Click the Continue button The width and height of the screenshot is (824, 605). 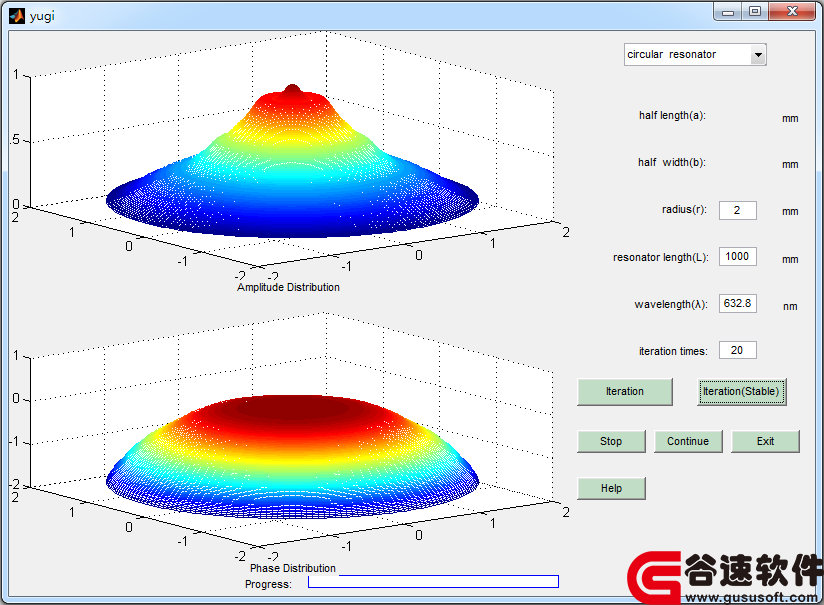[x=688, y=442]
